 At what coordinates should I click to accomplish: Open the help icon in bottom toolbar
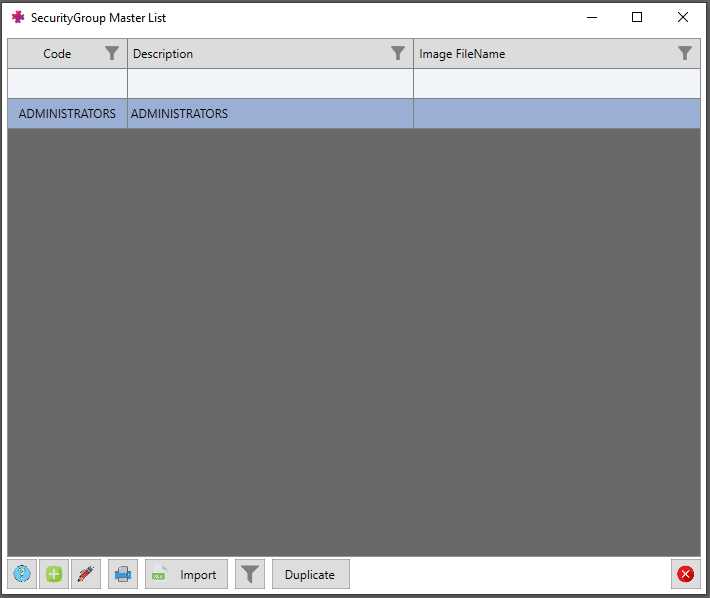point(22,574)
